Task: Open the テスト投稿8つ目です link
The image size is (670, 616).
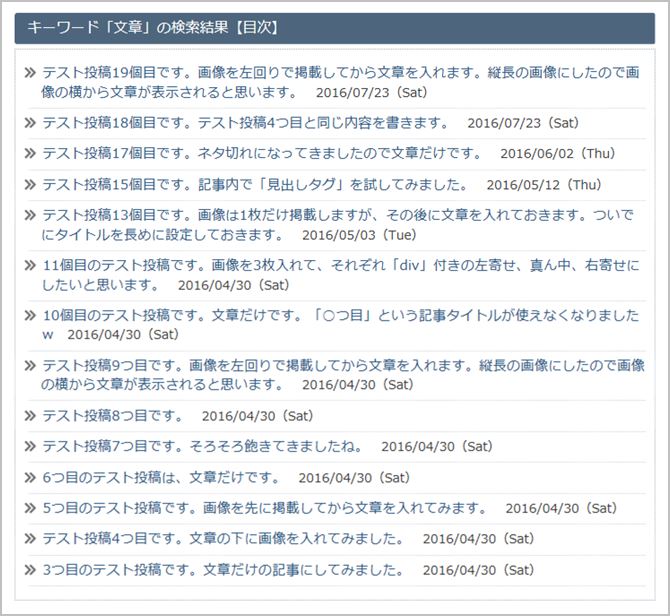Action: point(113,416)
